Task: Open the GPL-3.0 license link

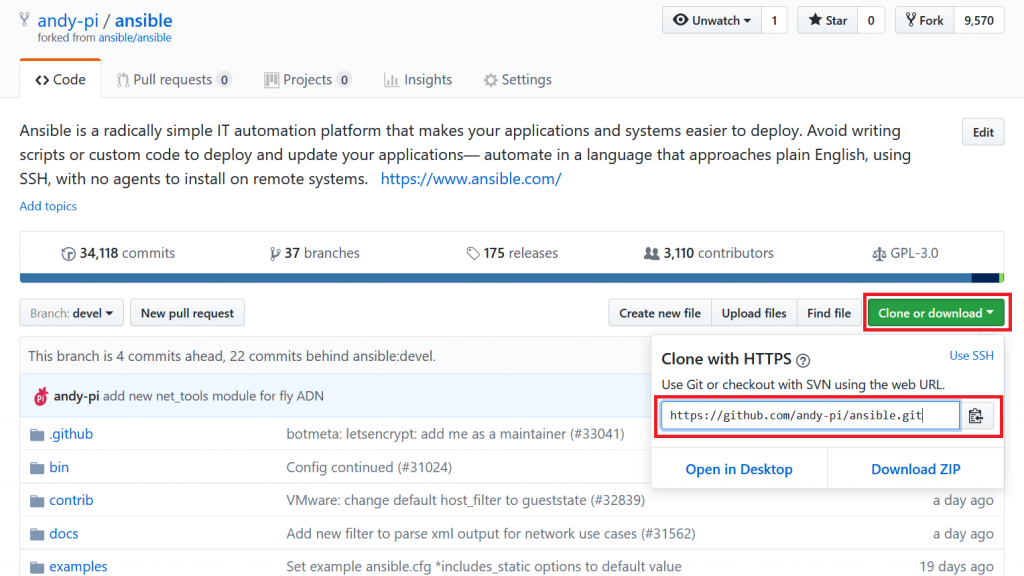Action: [906, 253]
